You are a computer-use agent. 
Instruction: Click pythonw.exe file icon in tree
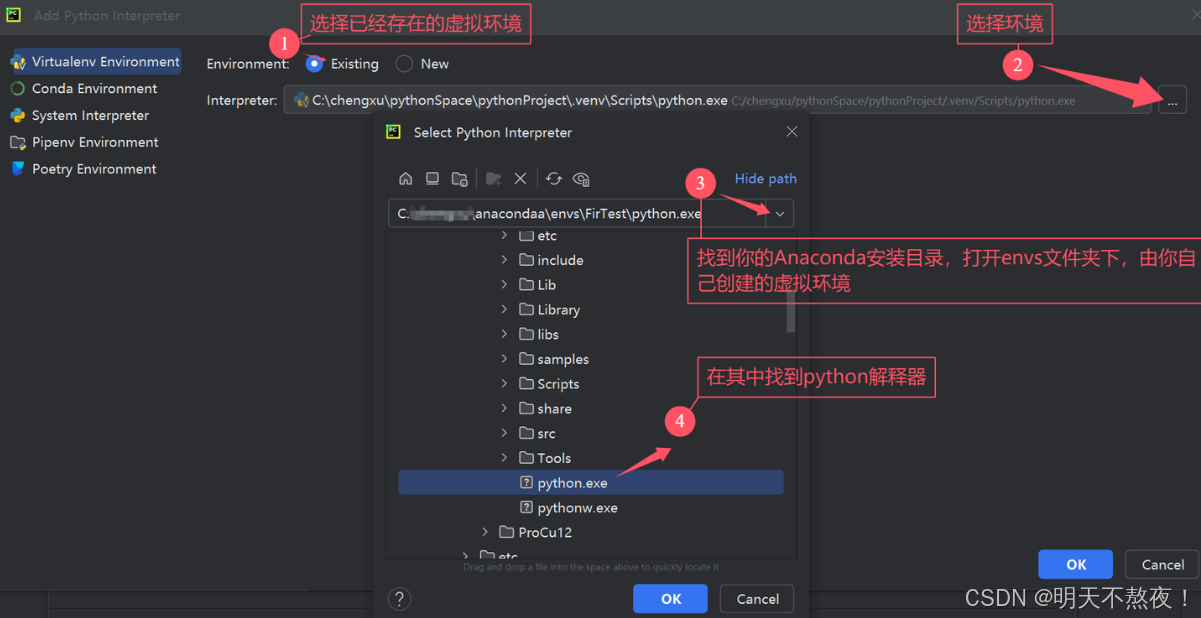pyautogui.click(x=527, y=508)
